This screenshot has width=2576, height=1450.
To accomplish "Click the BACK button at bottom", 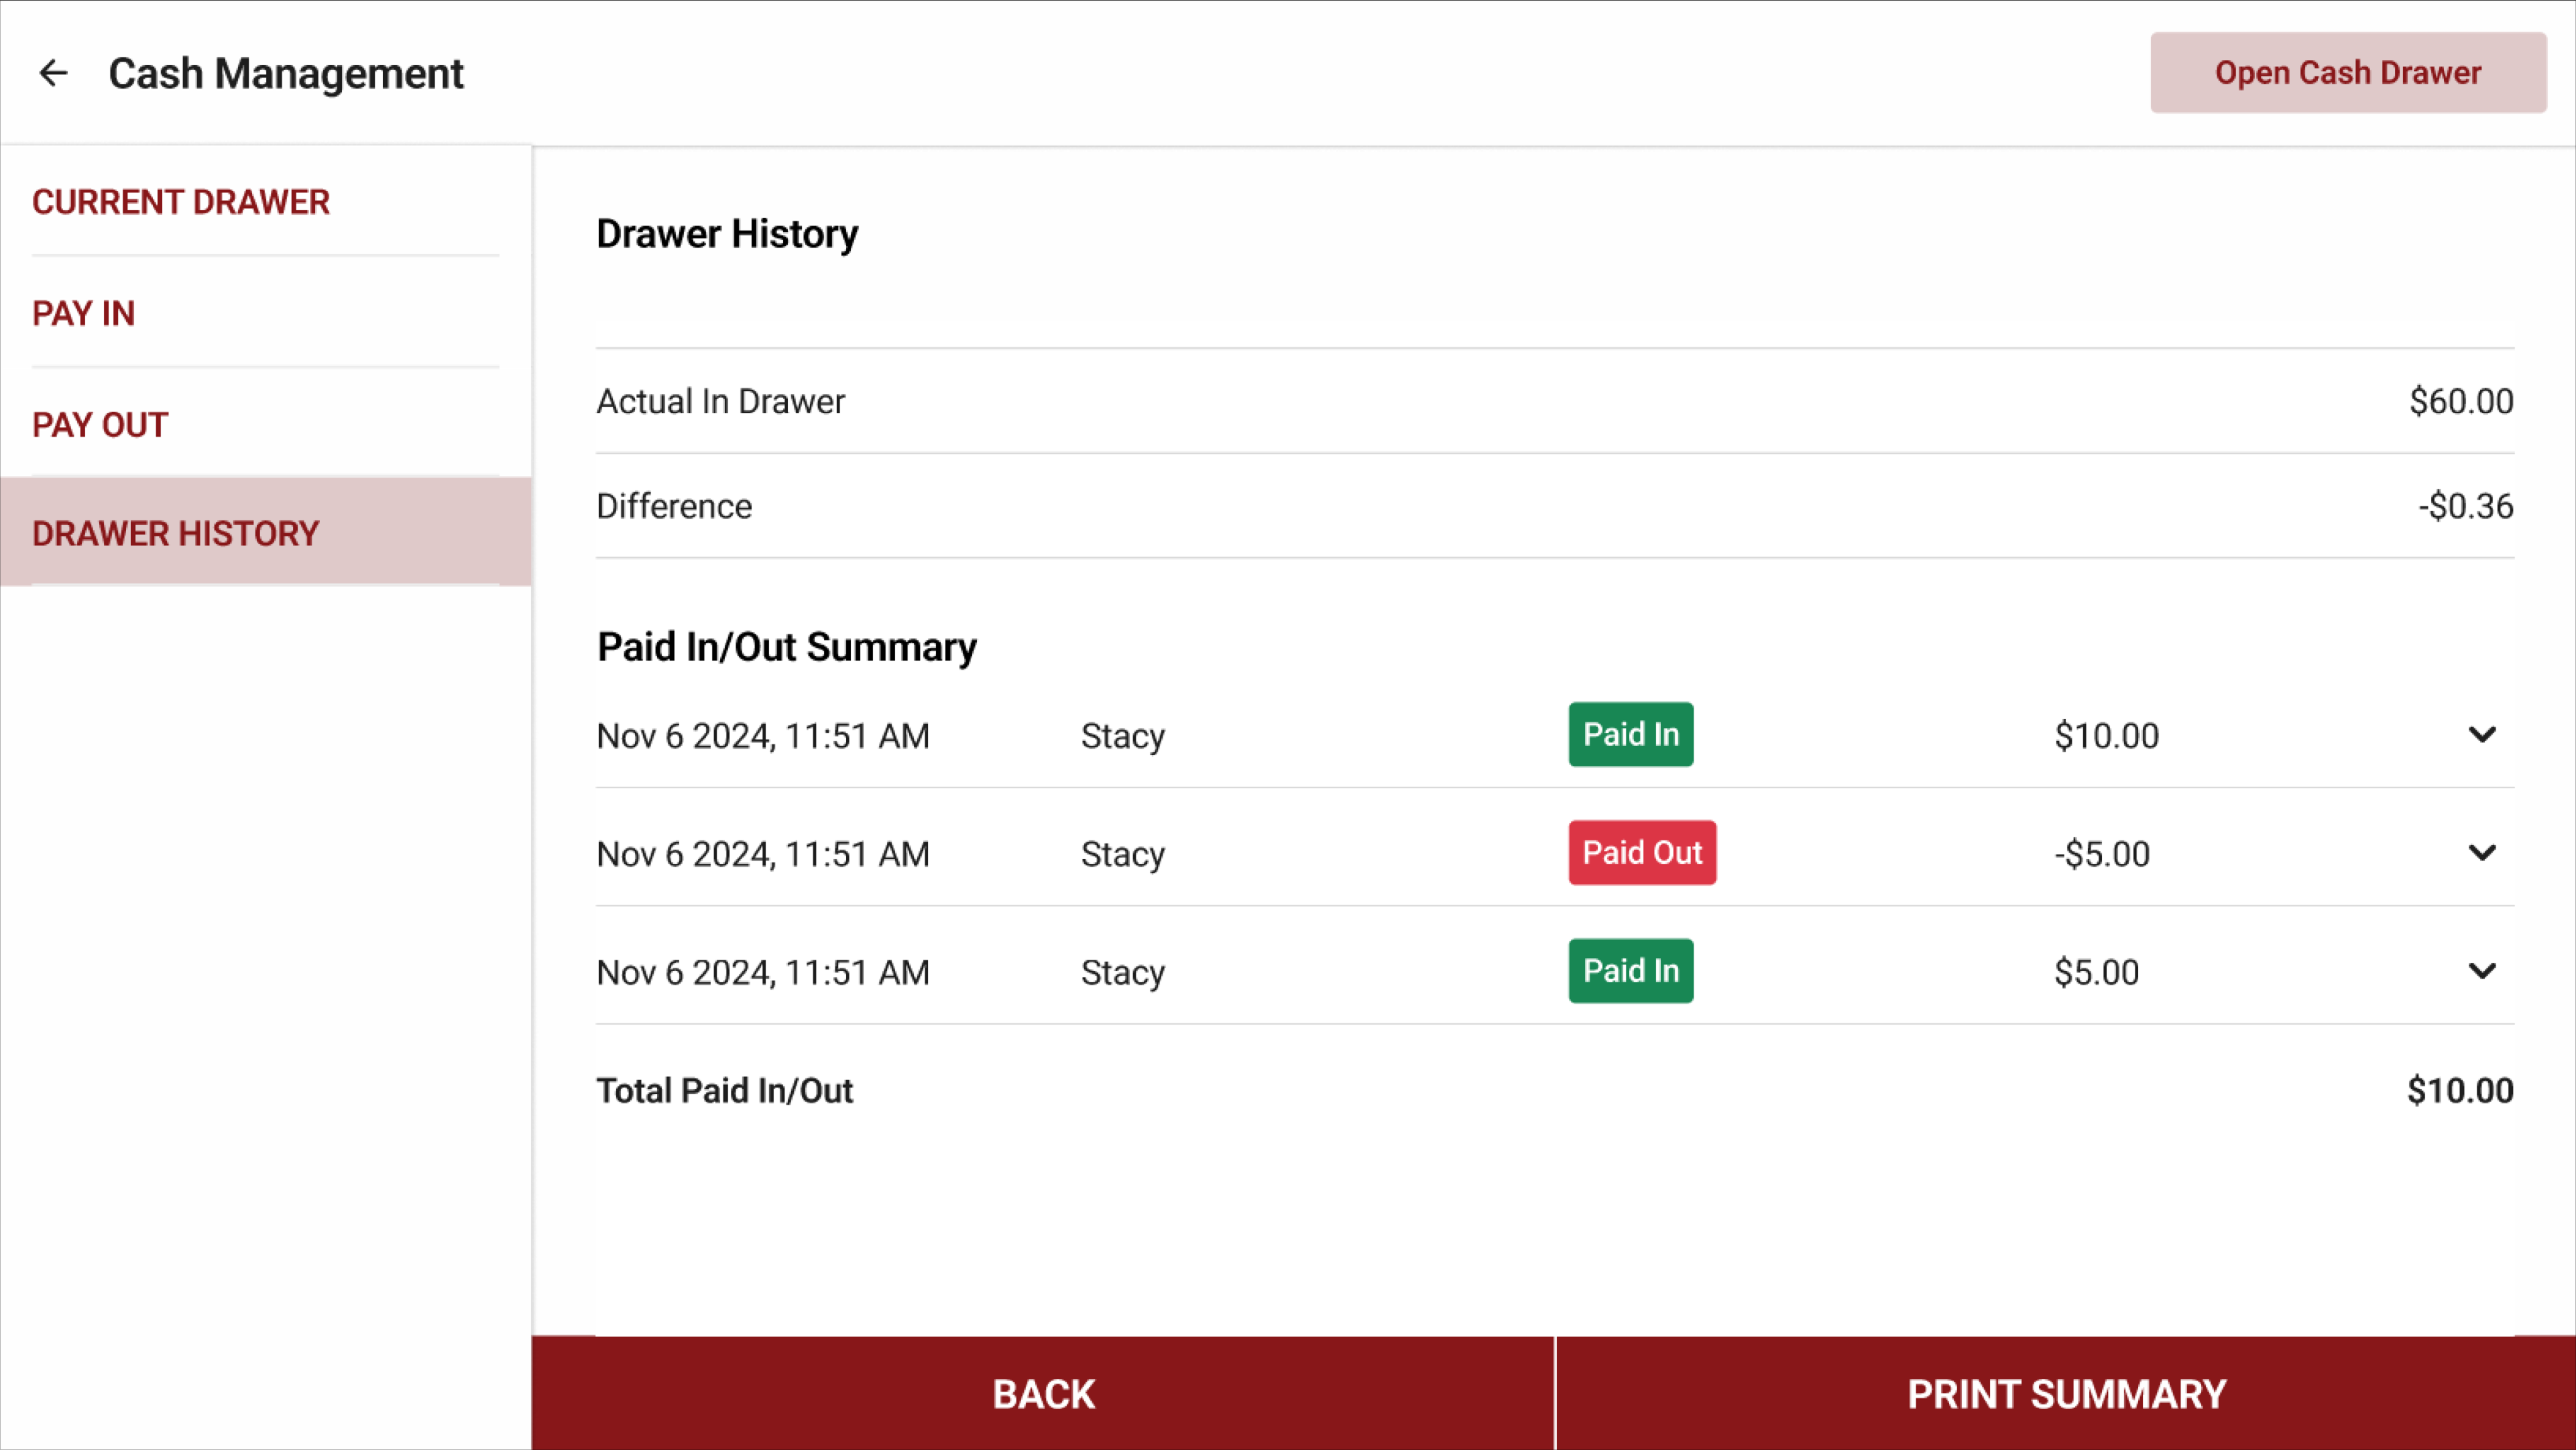I will 1043,1394.
